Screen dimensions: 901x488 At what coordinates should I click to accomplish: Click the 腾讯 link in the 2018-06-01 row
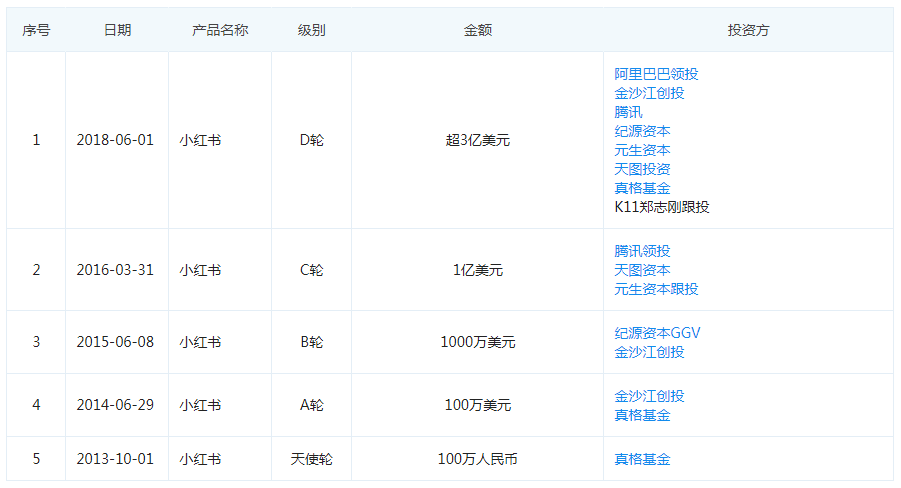(x=628, y=112)
